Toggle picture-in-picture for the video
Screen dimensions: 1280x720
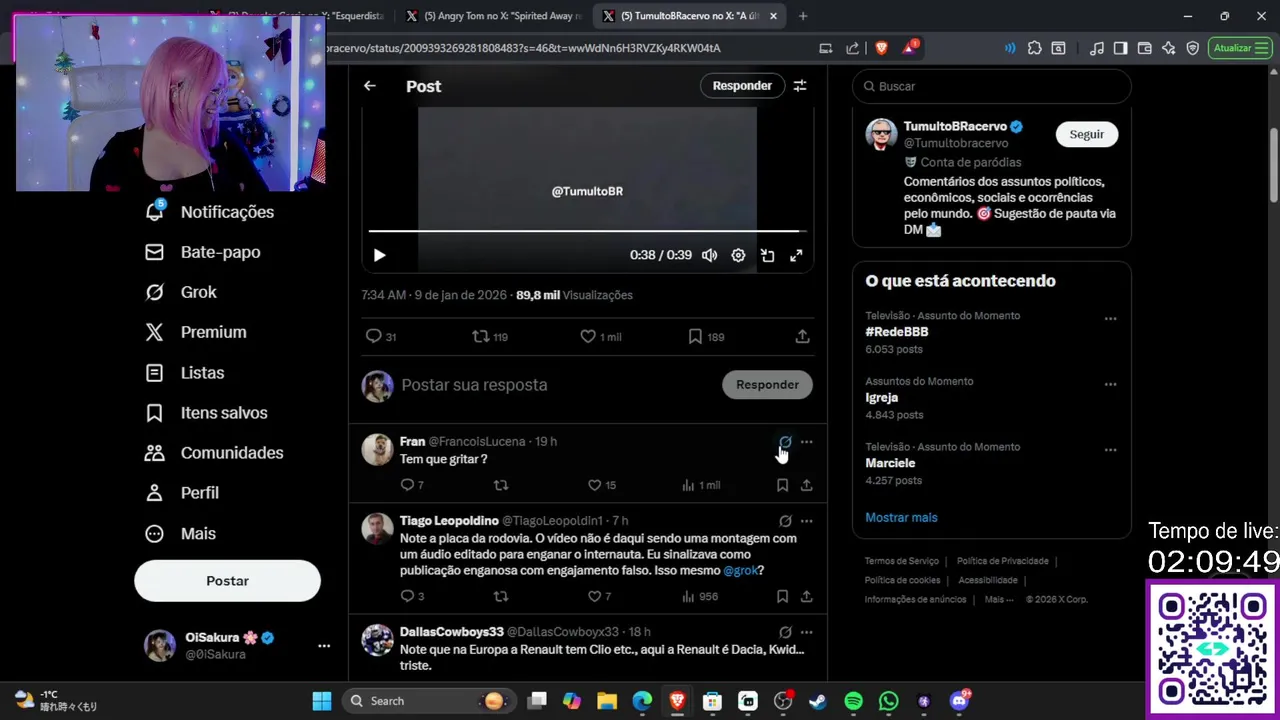767,255
